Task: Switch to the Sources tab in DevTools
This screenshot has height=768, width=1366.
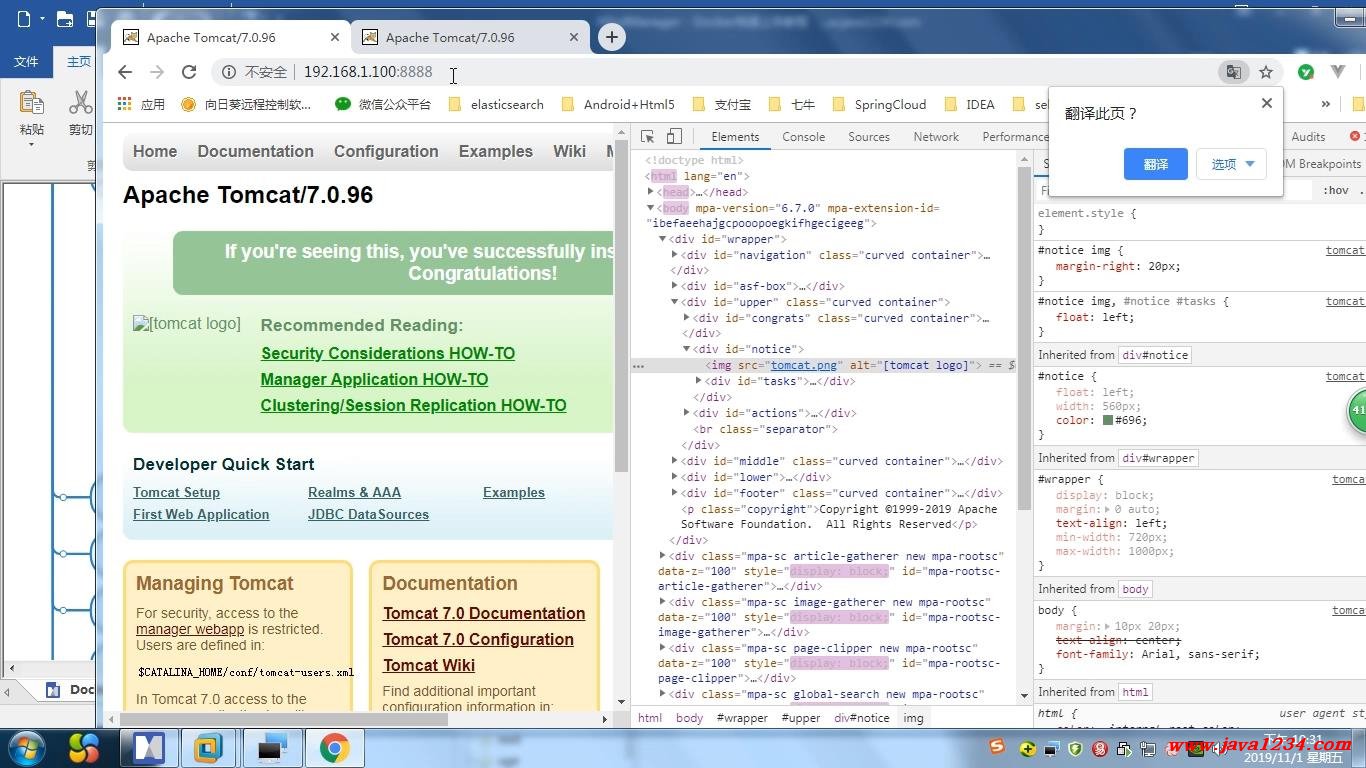Action: tap(868, 137)
